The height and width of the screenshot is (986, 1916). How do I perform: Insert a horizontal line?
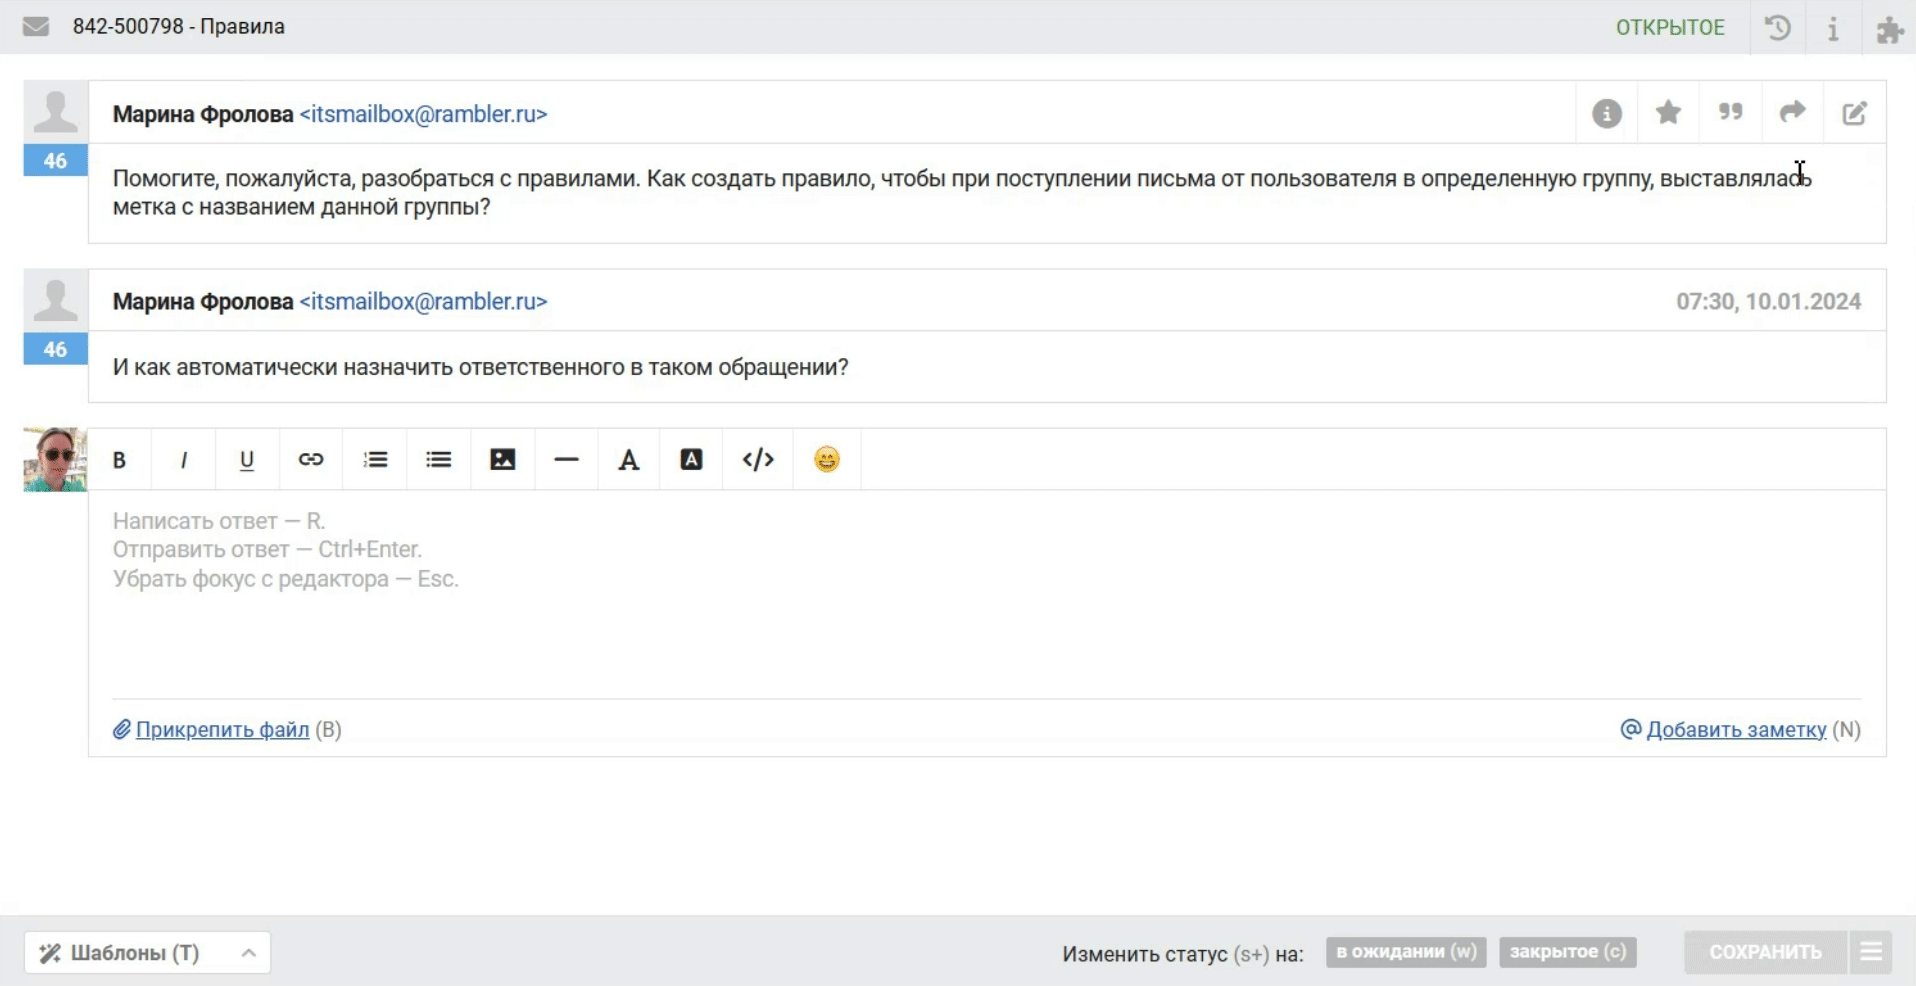[567, 460]
